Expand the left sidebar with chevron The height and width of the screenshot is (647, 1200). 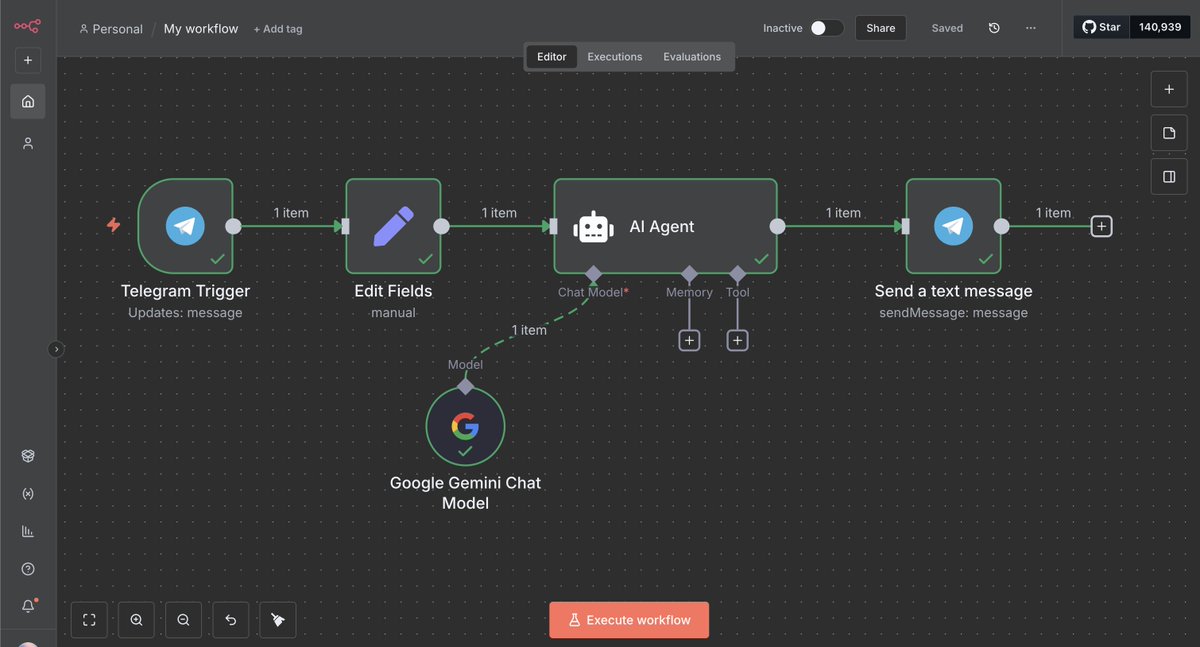point(56,349)
